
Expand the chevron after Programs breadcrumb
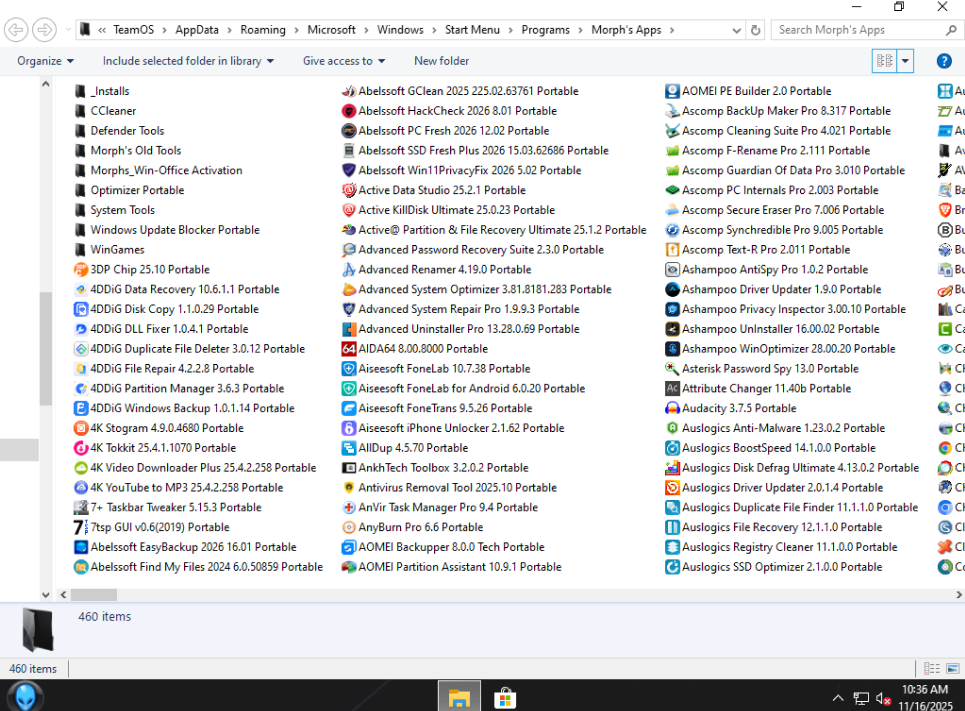[580, 30]
